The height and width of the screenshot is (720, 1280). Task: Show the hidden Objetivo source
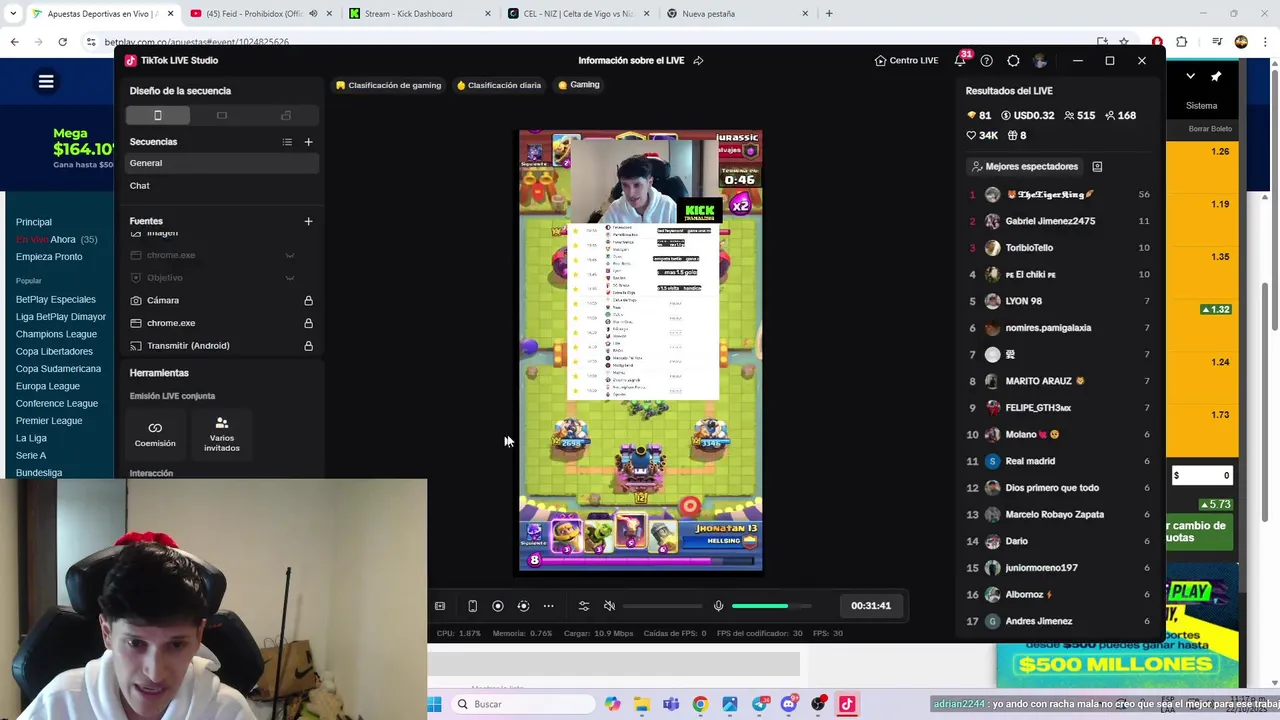(x=290, y=278)
